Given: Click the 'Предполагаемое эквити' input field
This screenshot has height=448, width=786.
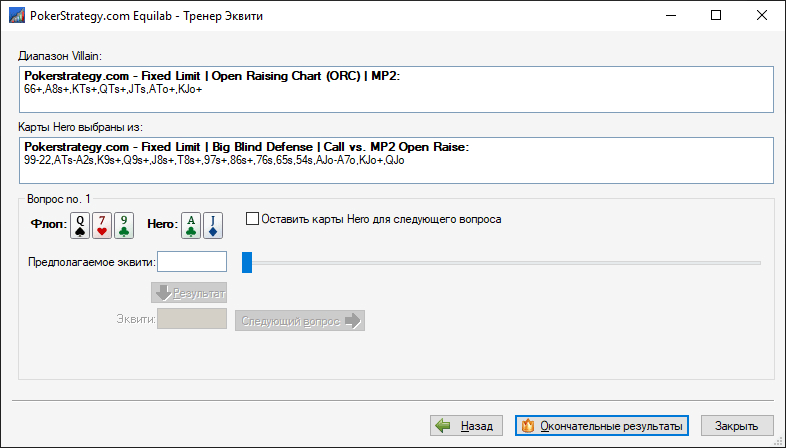Looking at the screenshot, I should pos(192,262).
